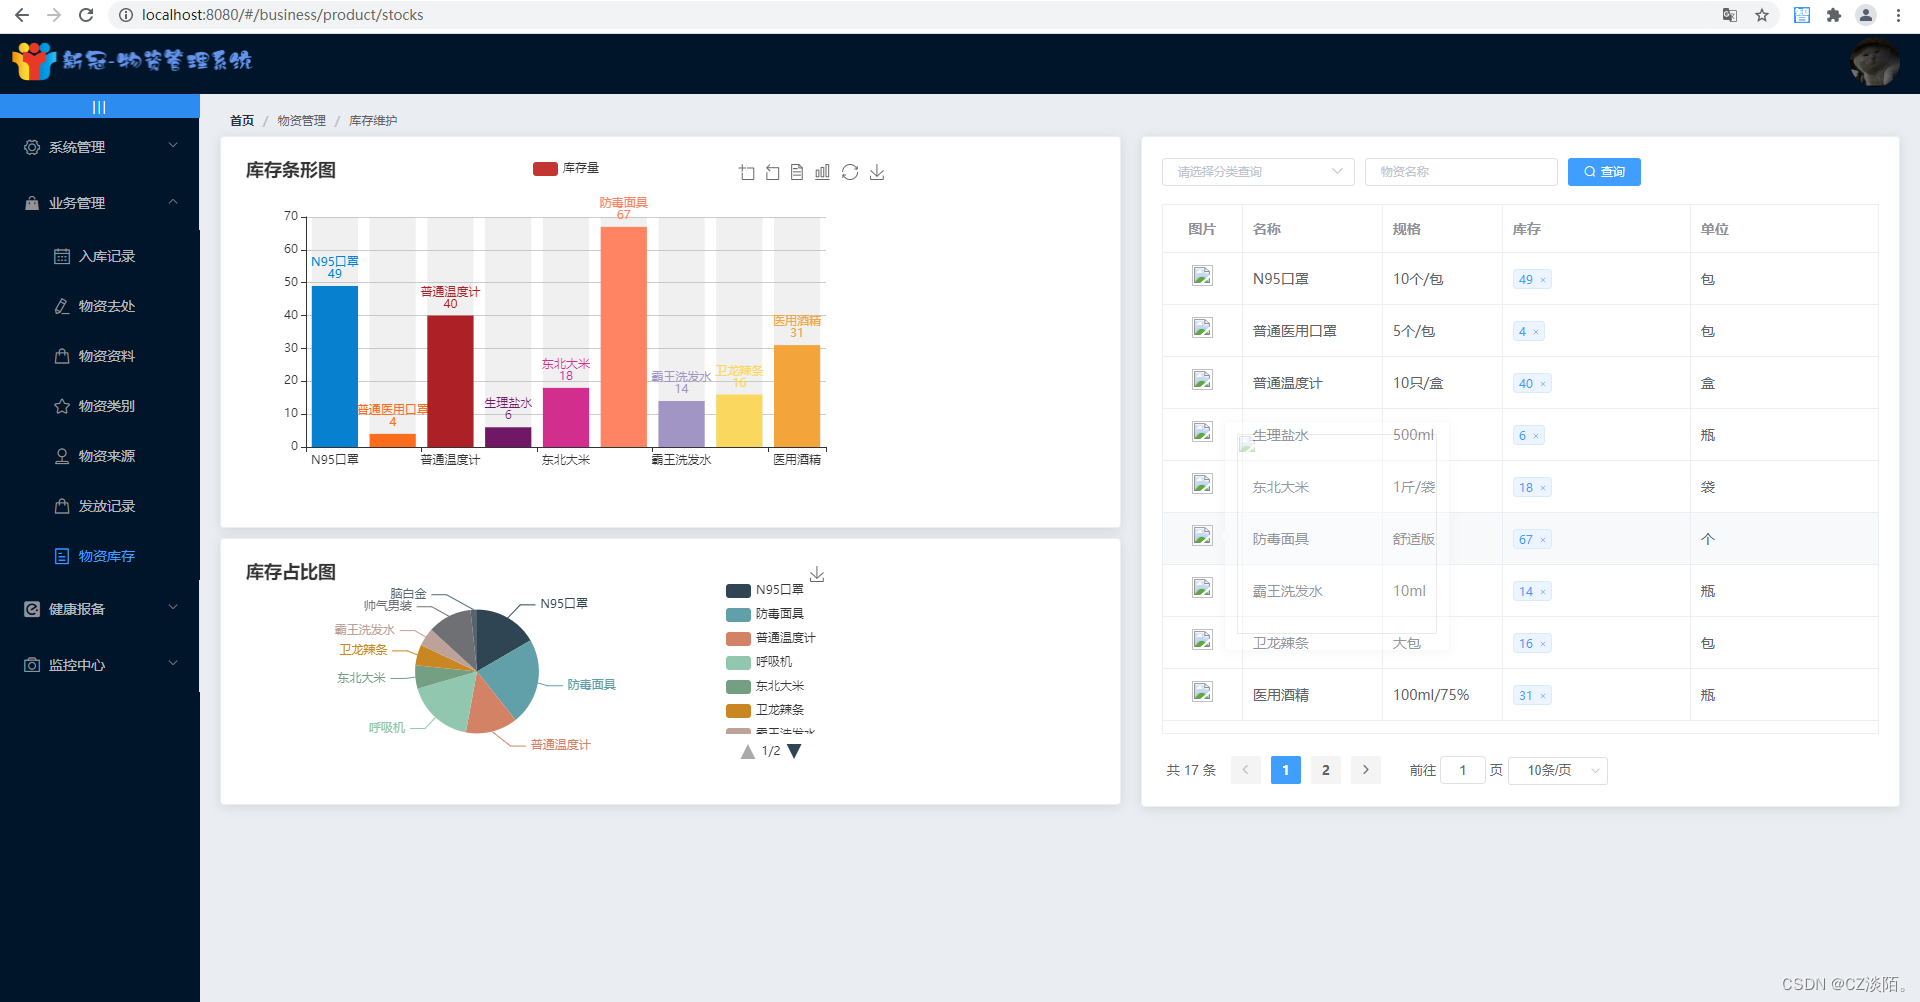Switch to bar chart type icon
The width and height of the screenshot is (1920, 1002).
[x=822, y=172]
